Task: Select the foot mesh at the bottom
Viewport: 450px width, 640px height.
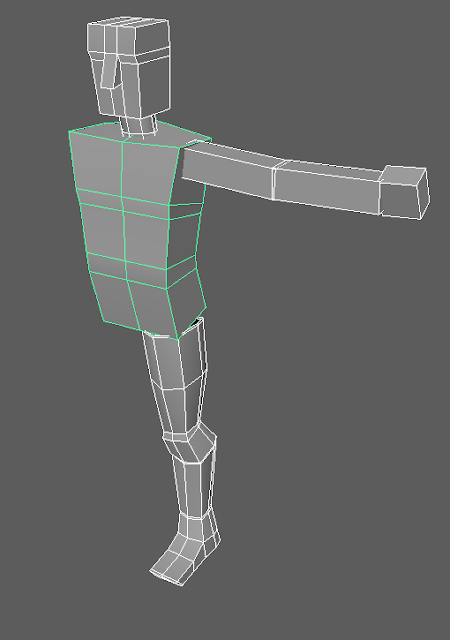Action: tap(186, 549)
